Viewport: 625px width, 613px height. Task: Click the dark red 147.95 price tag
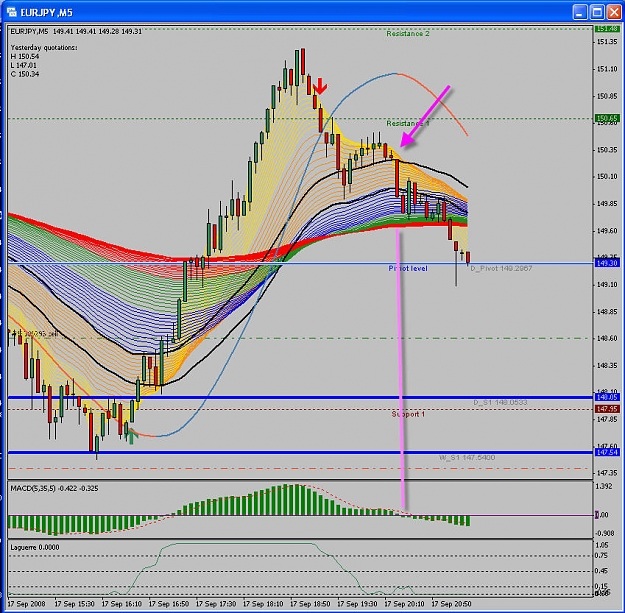pos(607,409)
